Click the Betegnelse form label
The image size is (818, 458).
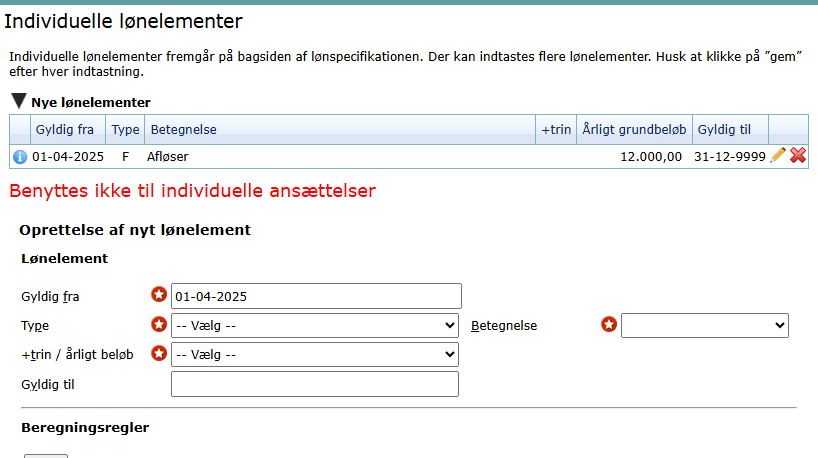click(504, 326)
